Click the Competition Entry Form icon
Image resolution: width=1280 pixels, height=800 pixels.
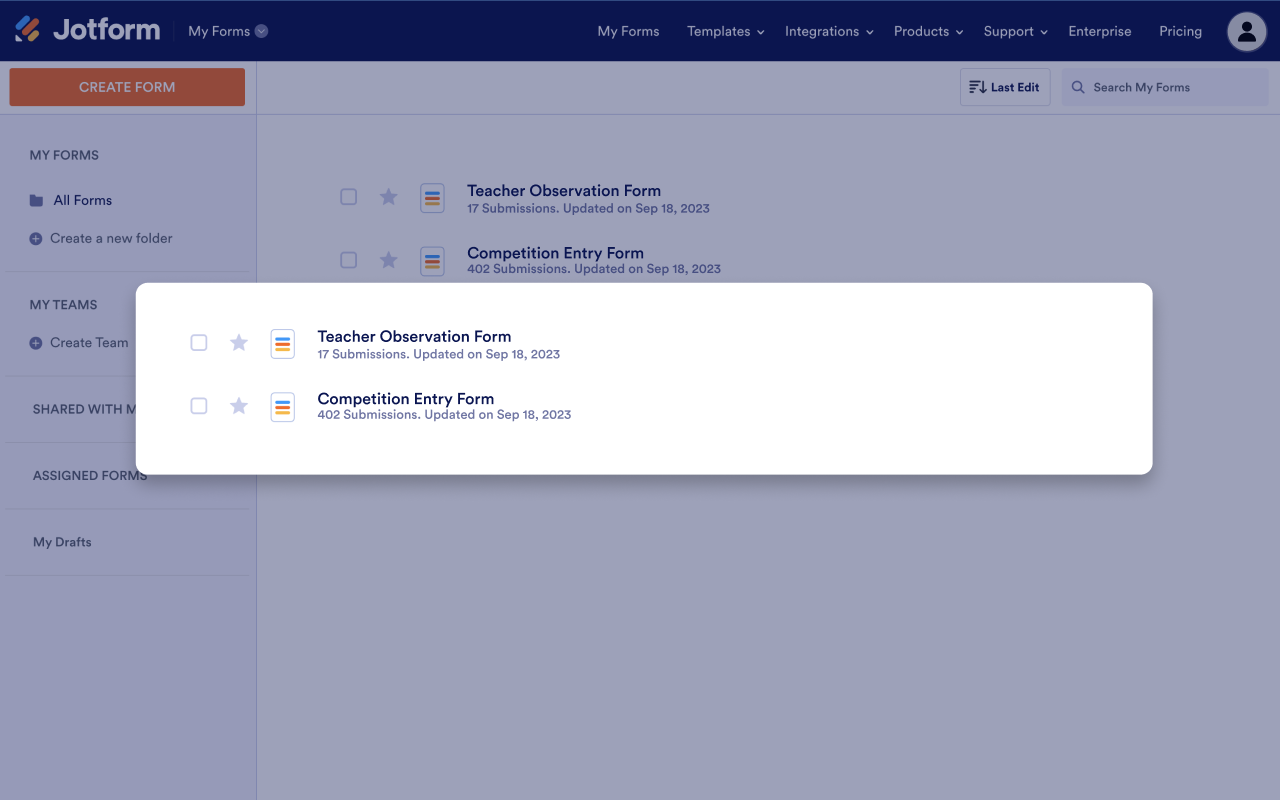(283, 407)
